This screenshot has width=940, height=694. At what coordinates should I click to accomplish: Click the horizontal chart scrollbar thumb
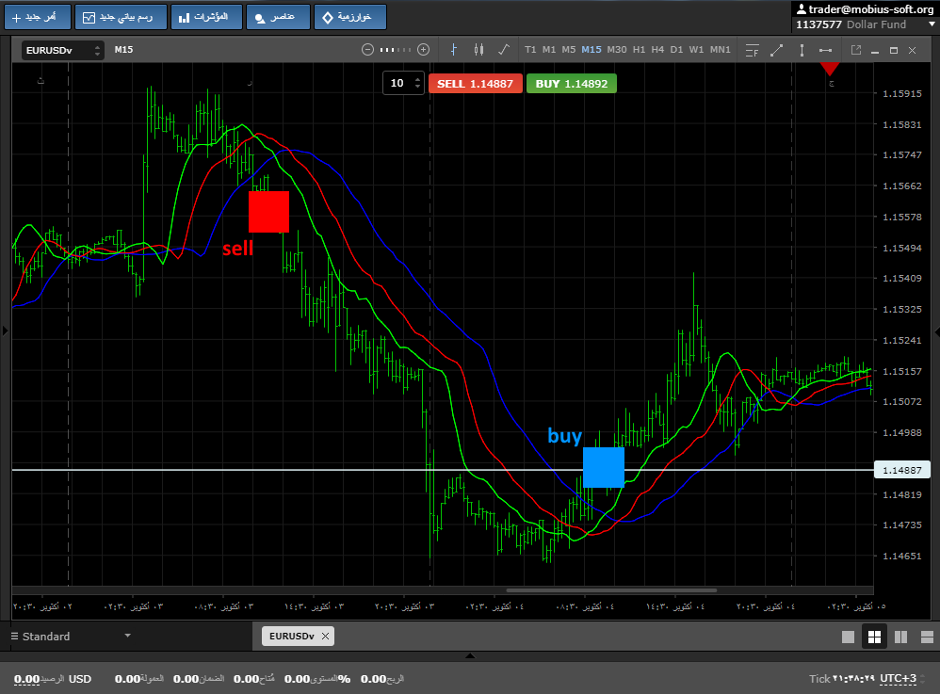(611, 590)
